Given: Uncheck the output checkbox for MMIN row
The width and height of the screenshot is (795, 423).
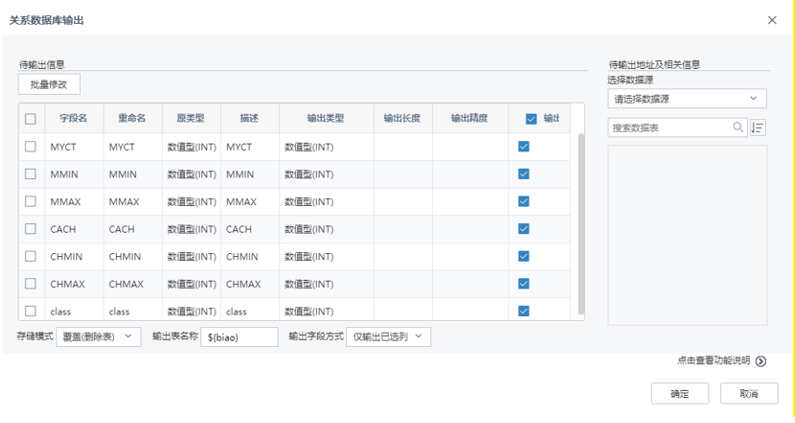Looking at the screenshot, I should point(524,174).
